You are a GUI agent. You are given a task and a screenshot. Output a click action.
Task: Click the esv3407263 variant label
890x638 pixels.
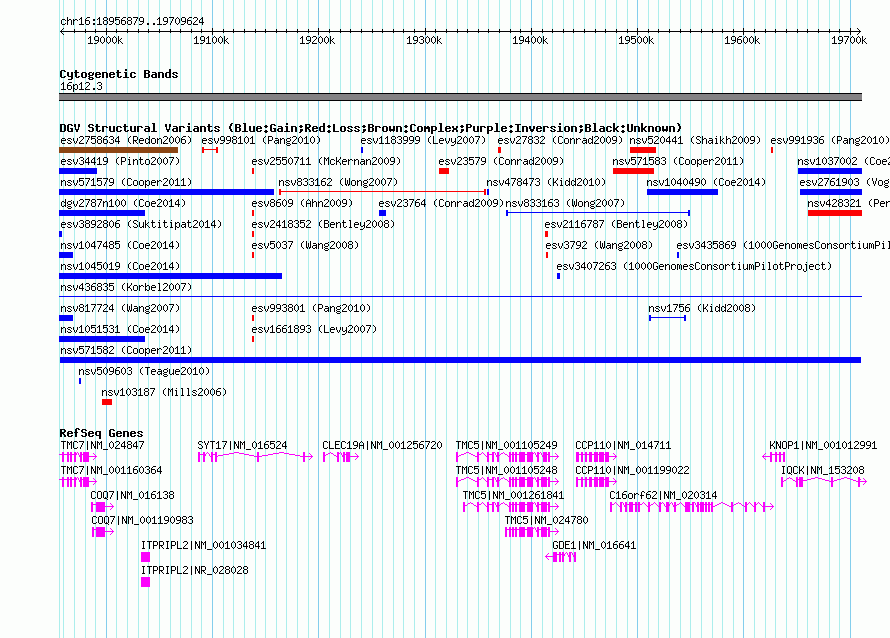coord(694,266)
